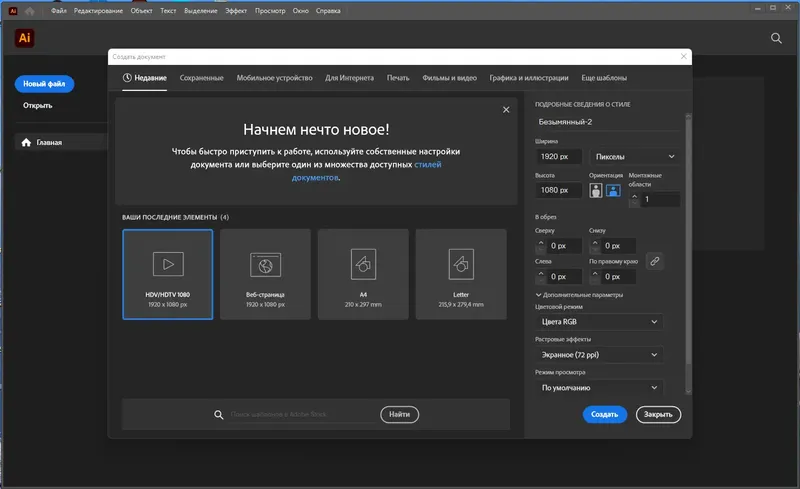The width and height of the screenshot is (800, 489).
Task: Increase the Снизу bleed stepper
Action: click(595, 242)
